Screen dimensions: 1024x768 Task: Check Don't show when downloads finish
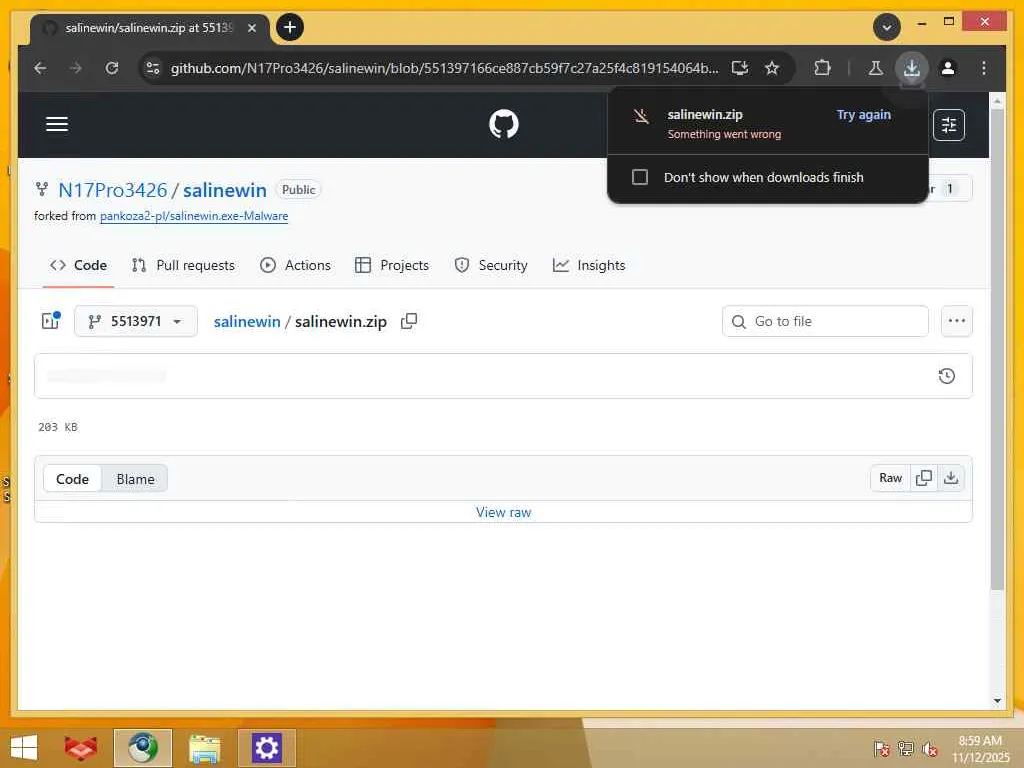(640, 177)
